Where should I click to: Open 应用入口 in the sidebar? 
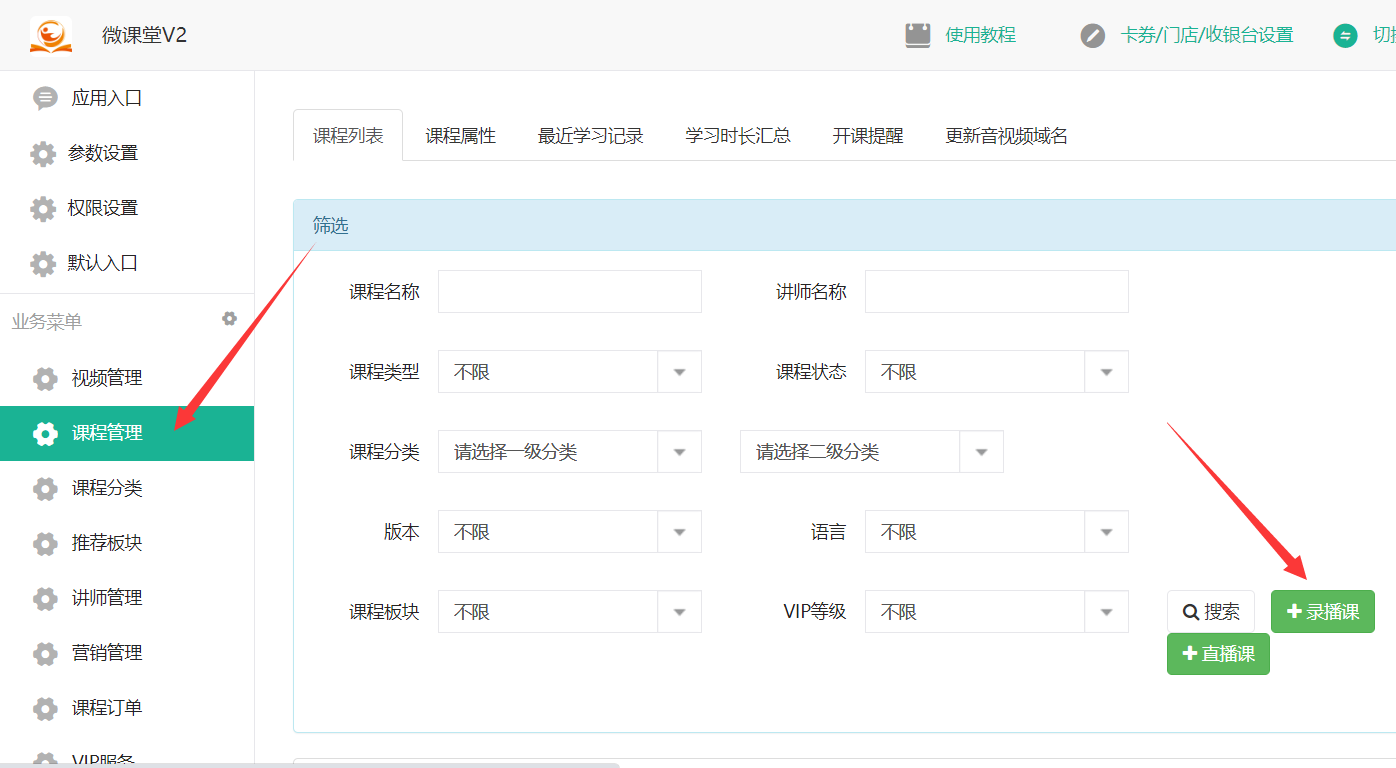(x=127, y=98)
